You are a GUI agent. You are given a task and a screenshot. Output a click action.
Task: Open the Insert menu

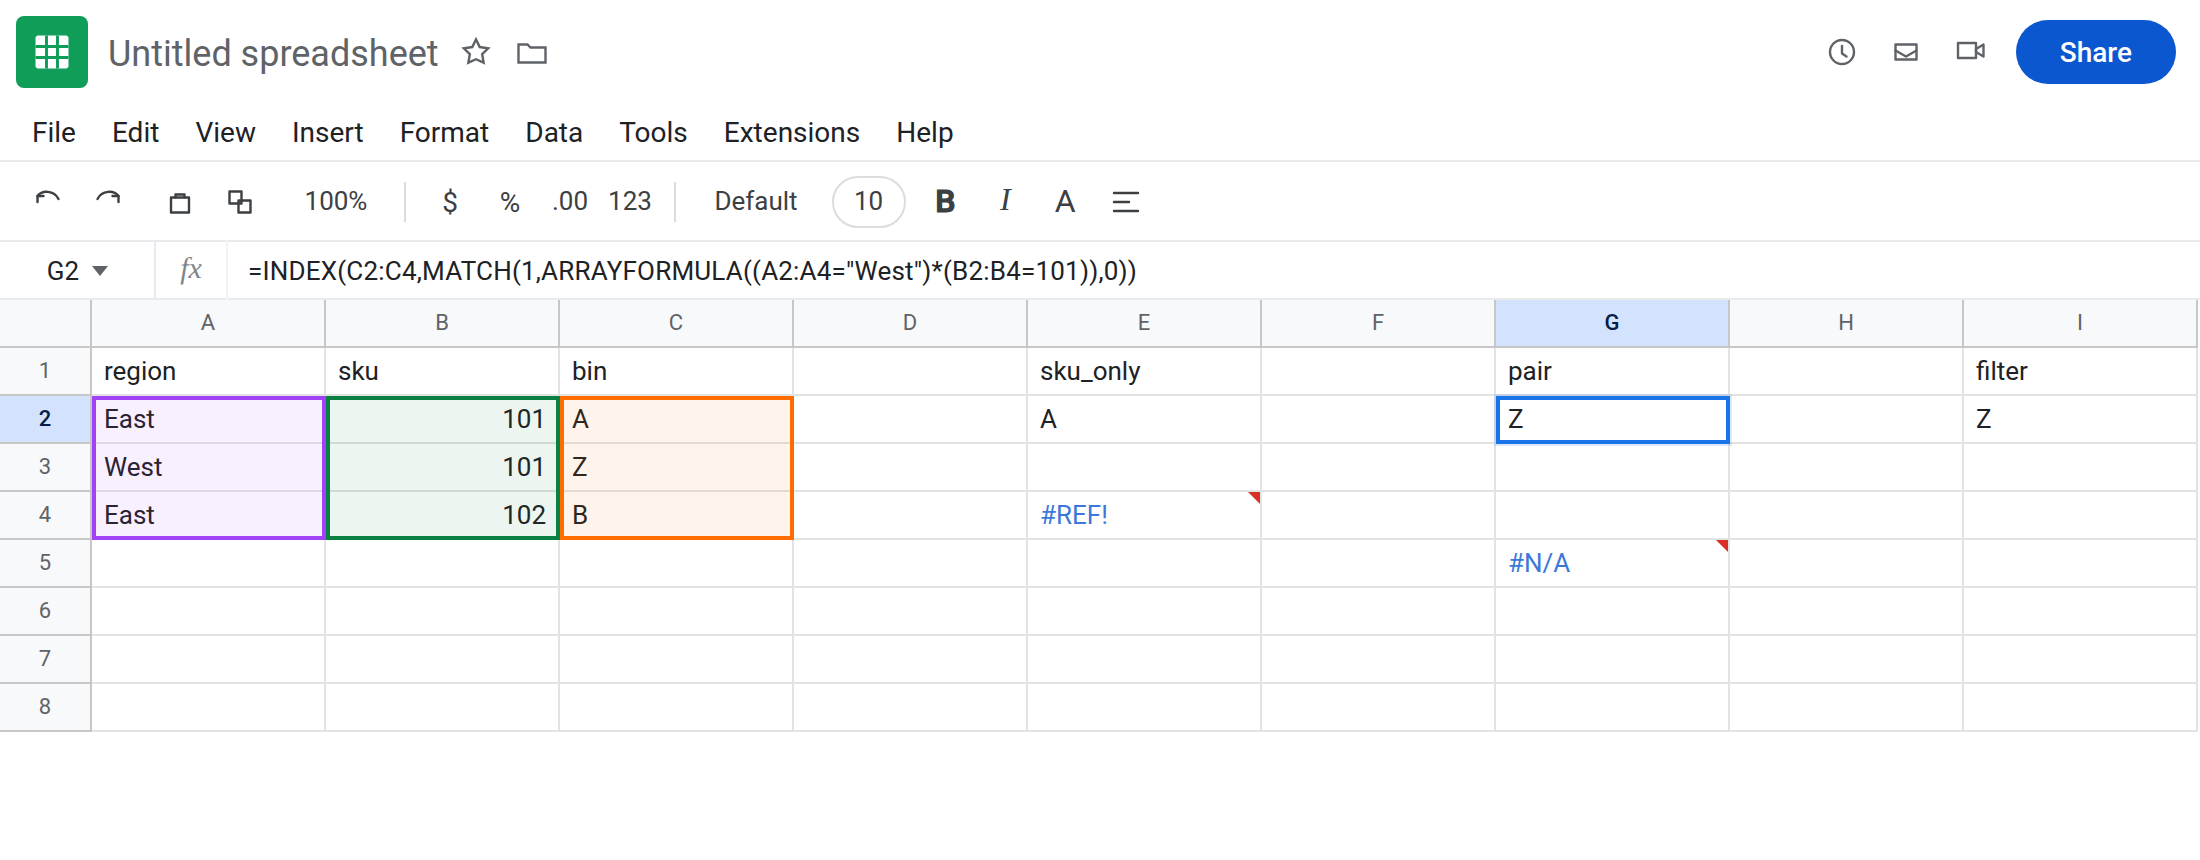(x=327, y=132)
